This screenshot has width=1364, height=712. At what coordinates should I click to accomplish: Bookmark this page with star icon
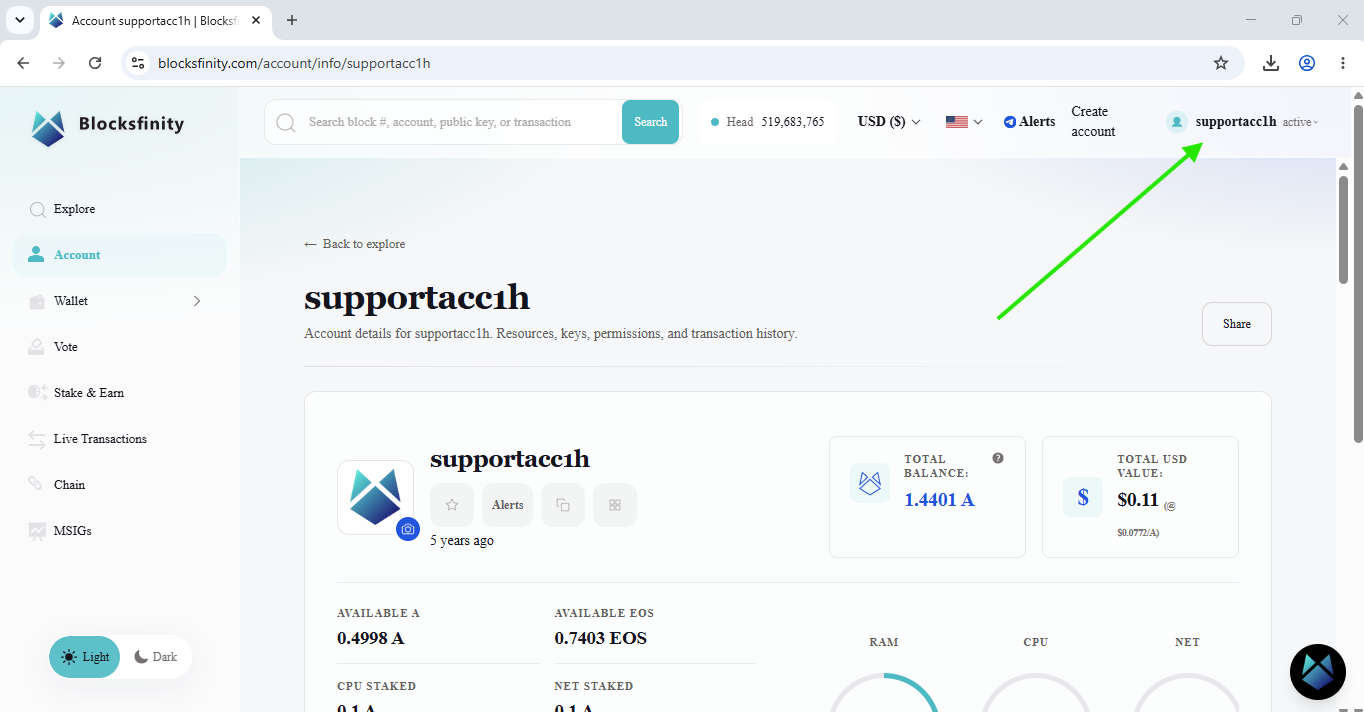1221,63
